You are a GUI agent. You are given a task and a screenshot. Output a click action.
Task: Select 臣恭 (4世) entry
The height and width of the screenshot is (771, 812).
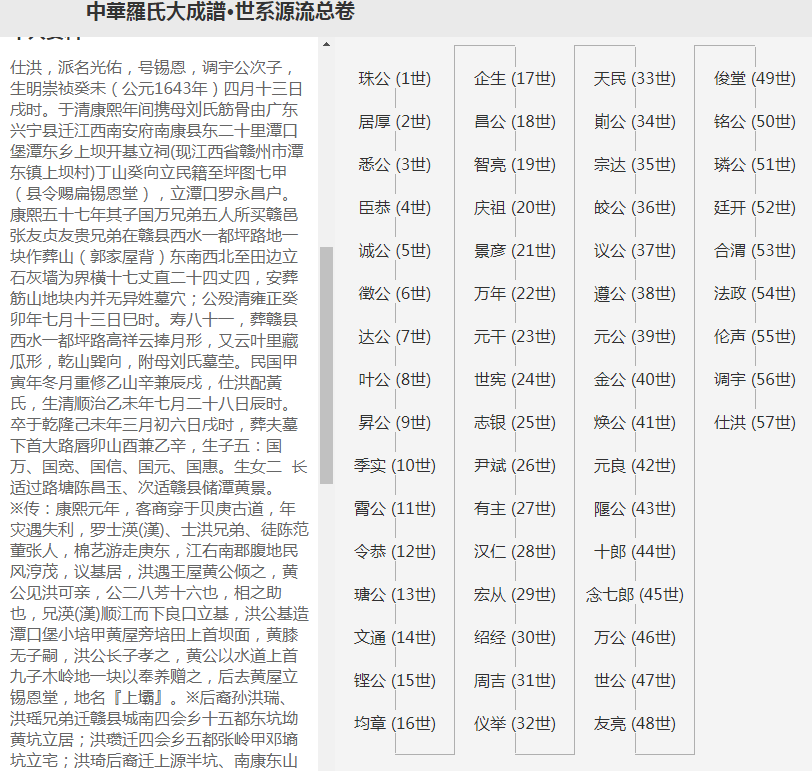(x=395, y=208)
